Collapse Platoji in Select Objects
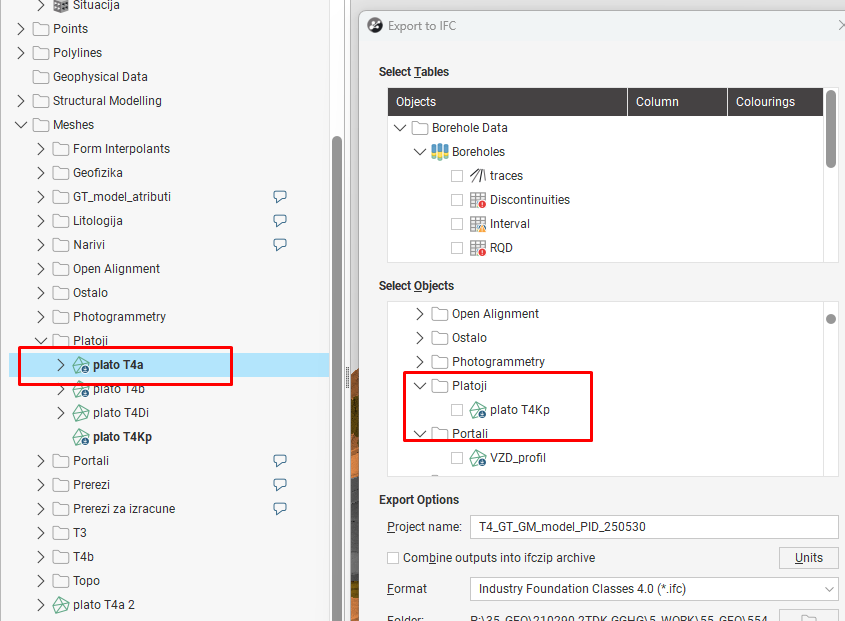This screenshot has width=845, height=621. [420, 385]
